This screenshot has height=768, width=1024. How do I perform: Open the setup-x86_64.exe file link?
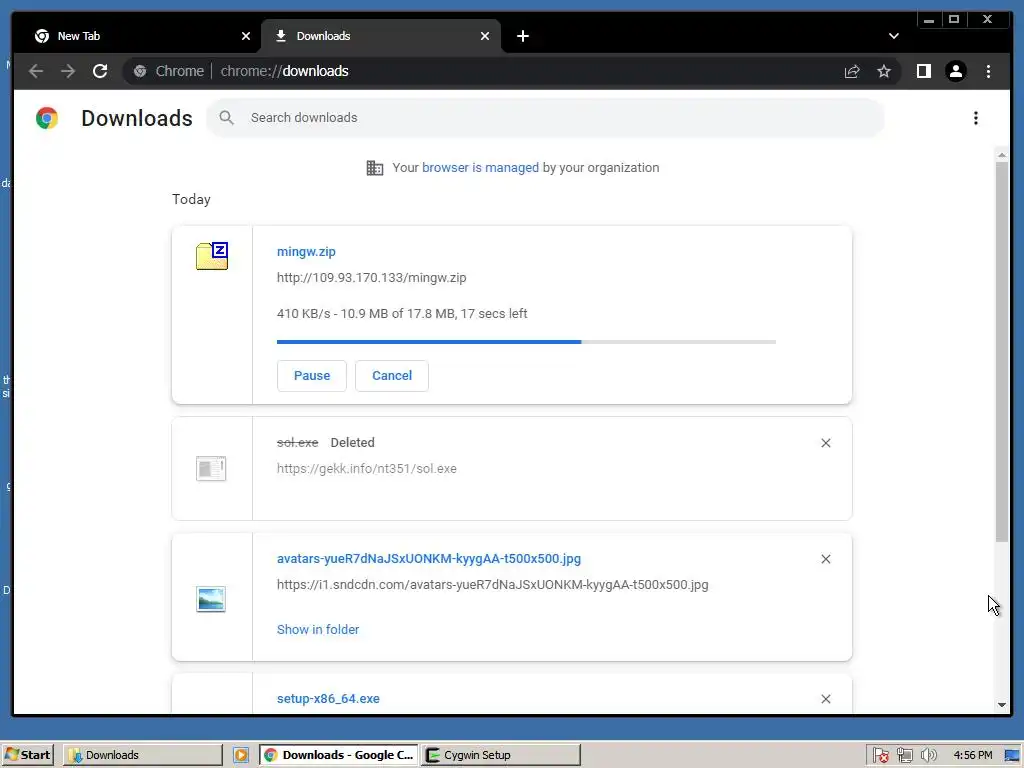[328, 699]
